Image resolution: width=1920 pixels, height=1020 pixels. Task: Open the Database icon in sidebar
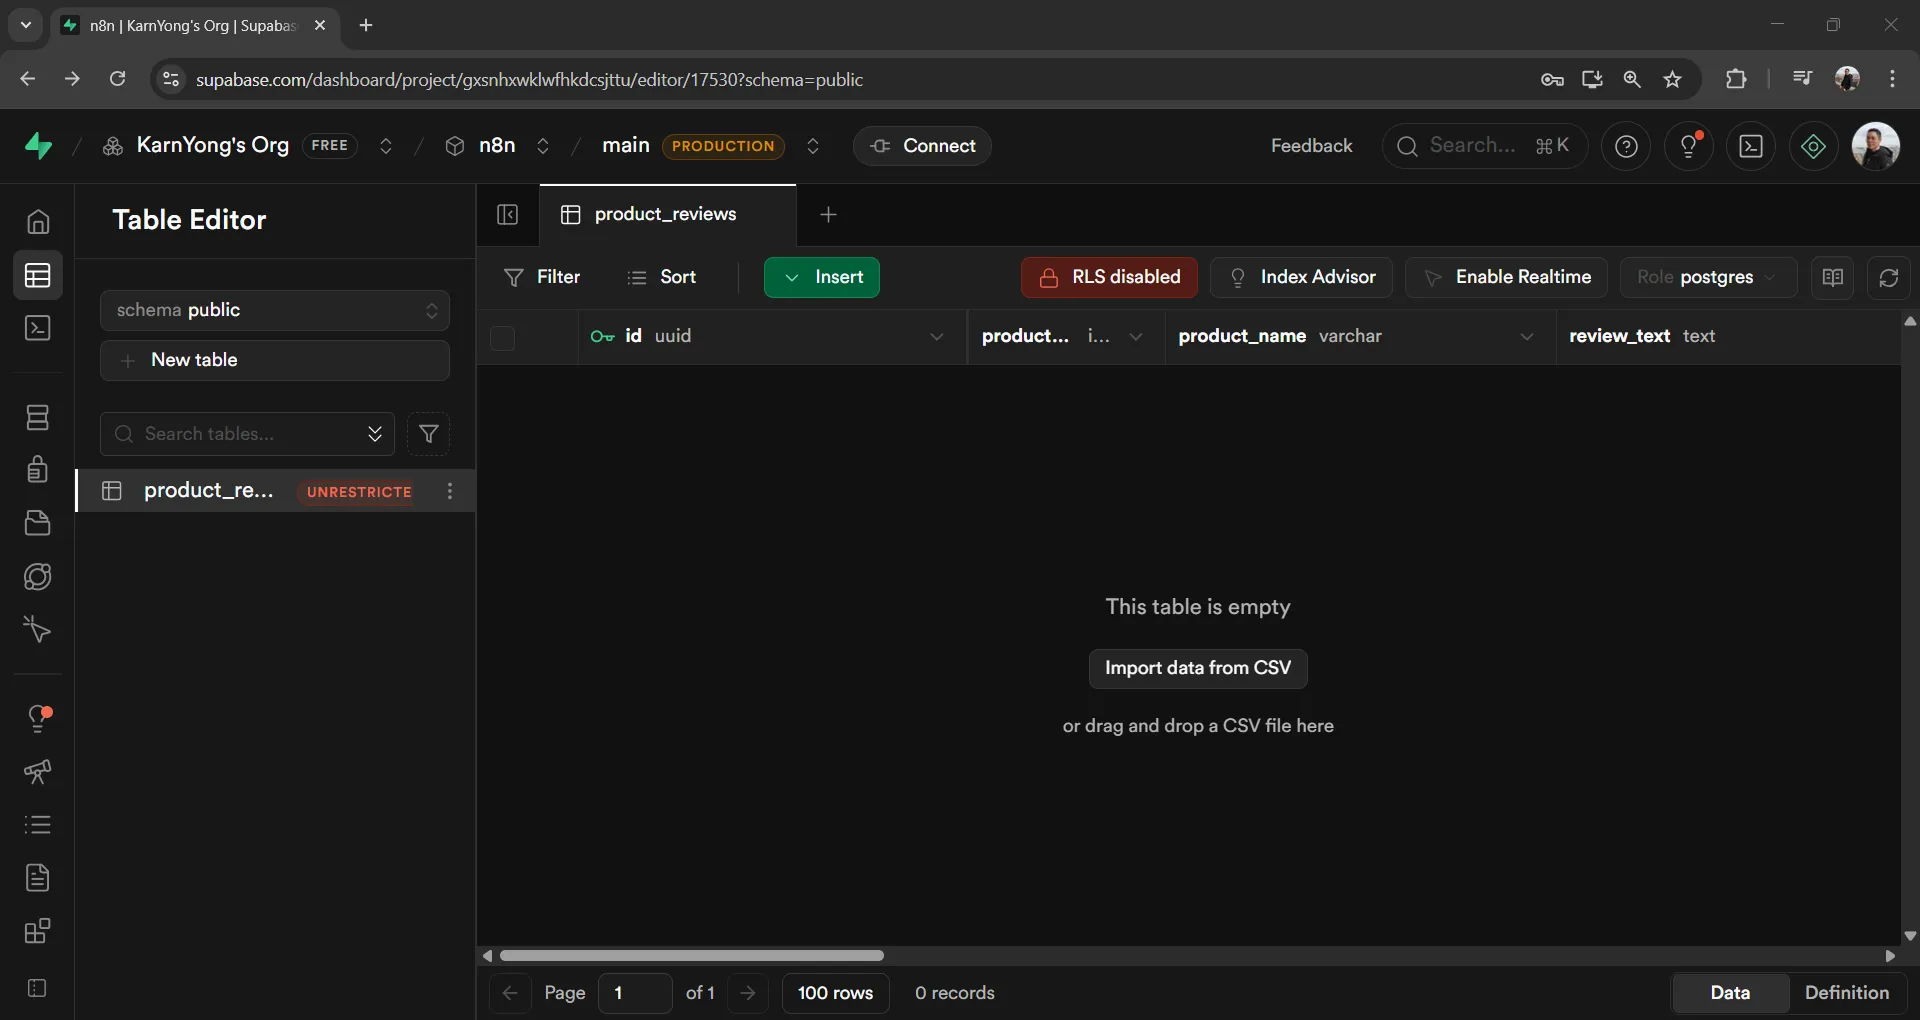click(x=38, y=418)
